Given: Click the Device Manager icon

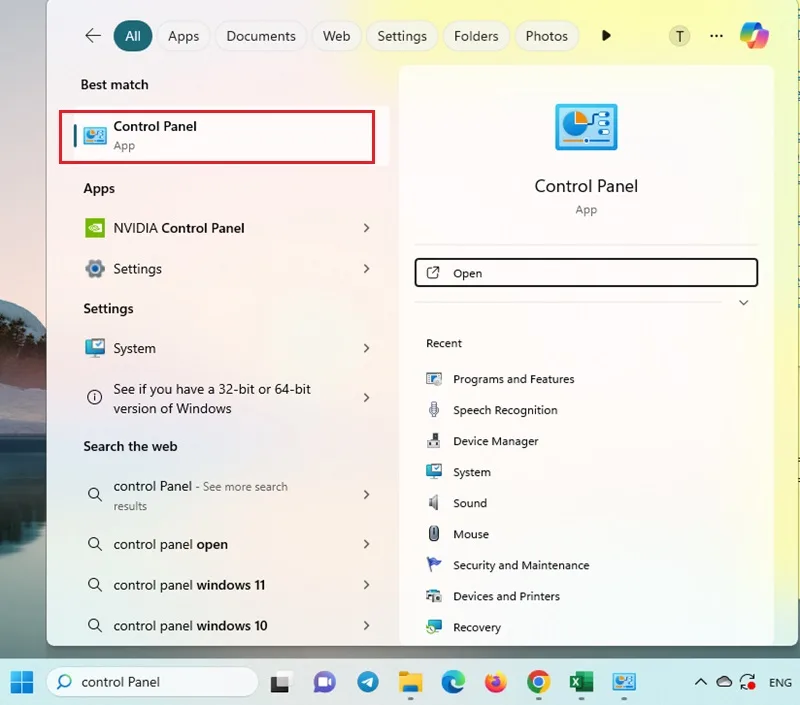Looking at the screenshot, I should click(x=434, y=441).
